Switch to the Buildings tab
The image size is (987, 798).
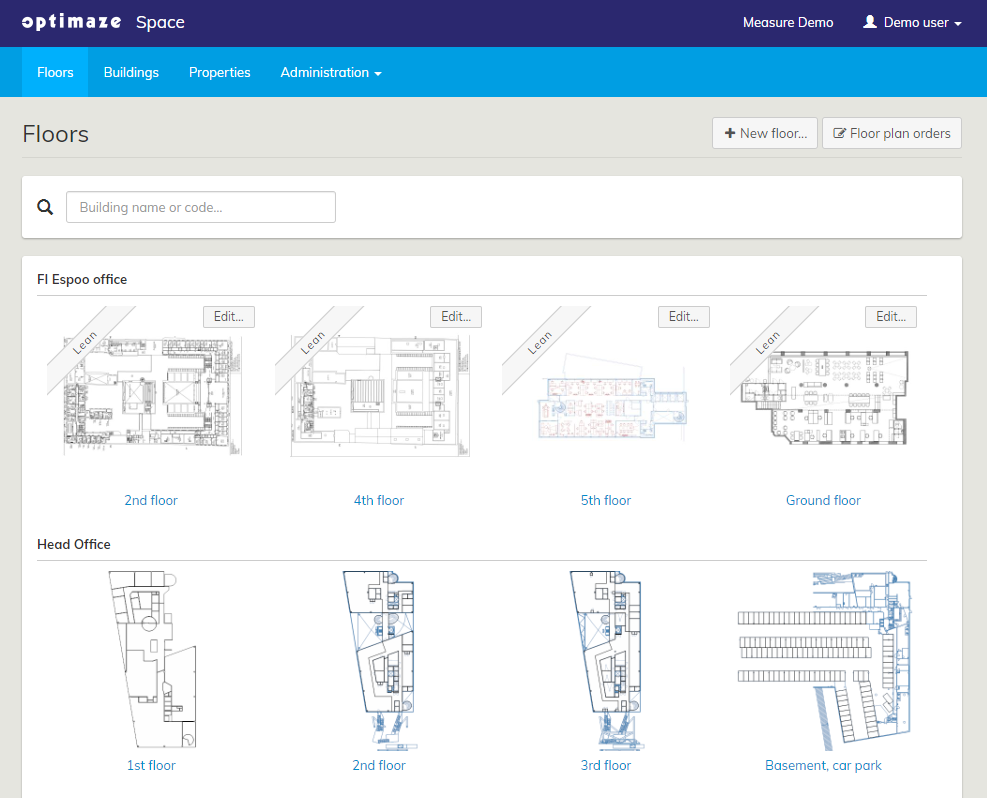tap(131, 72)
